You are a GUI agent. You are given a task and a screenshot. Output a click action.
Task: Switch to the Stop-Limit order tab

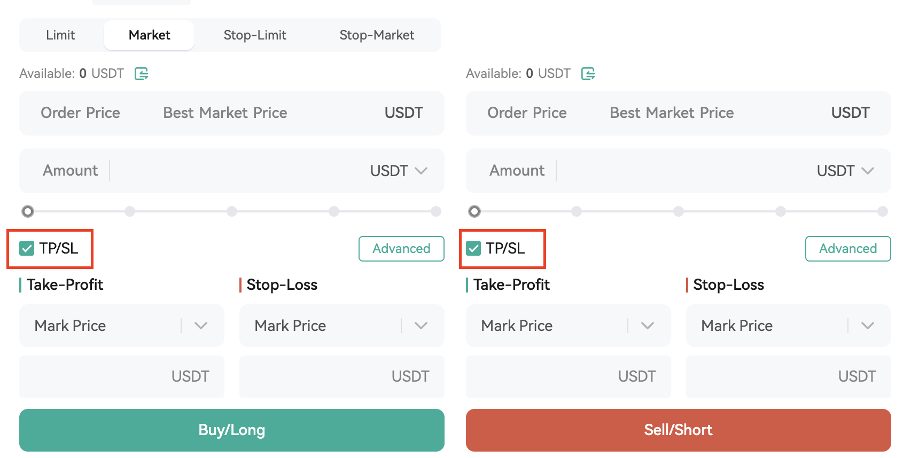pyautogui.click(x=255, y=35)
